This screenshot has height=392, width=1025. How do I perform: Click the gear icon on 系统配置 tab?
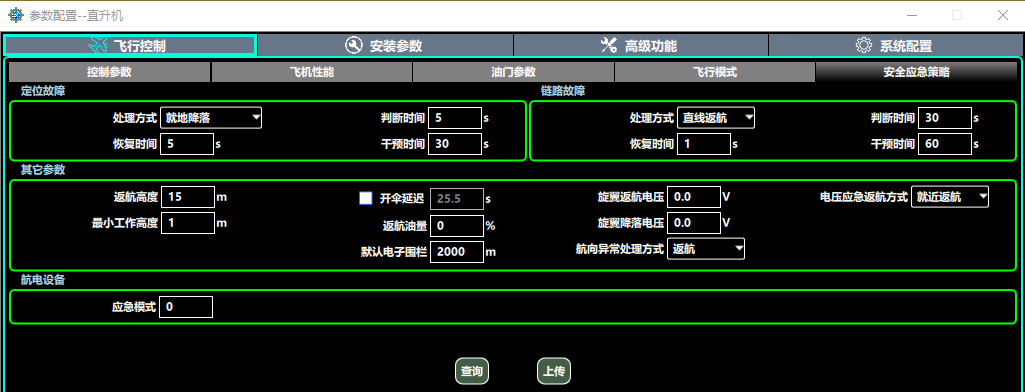click(x=864, y=45)
